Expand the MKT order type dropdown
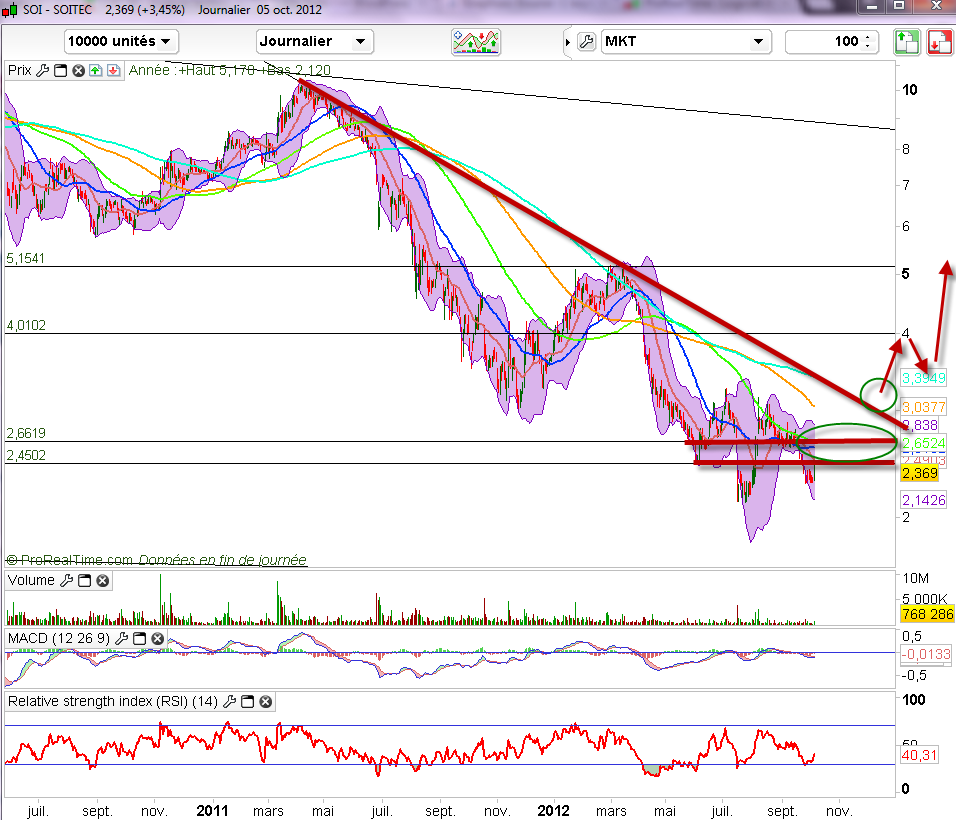Viewport: 956px width, 820px height. click(x=759, y=42)
